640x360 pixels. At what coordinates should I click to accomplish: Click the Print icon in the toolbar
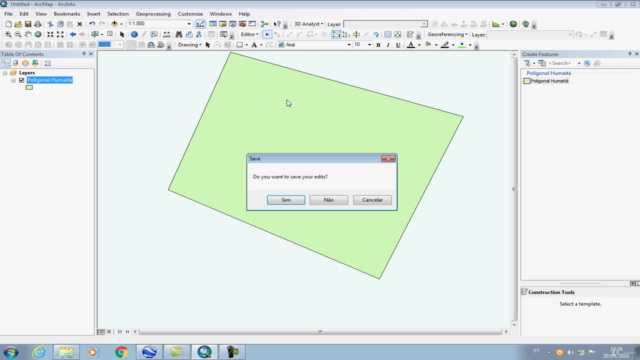(x=38, y=24)
